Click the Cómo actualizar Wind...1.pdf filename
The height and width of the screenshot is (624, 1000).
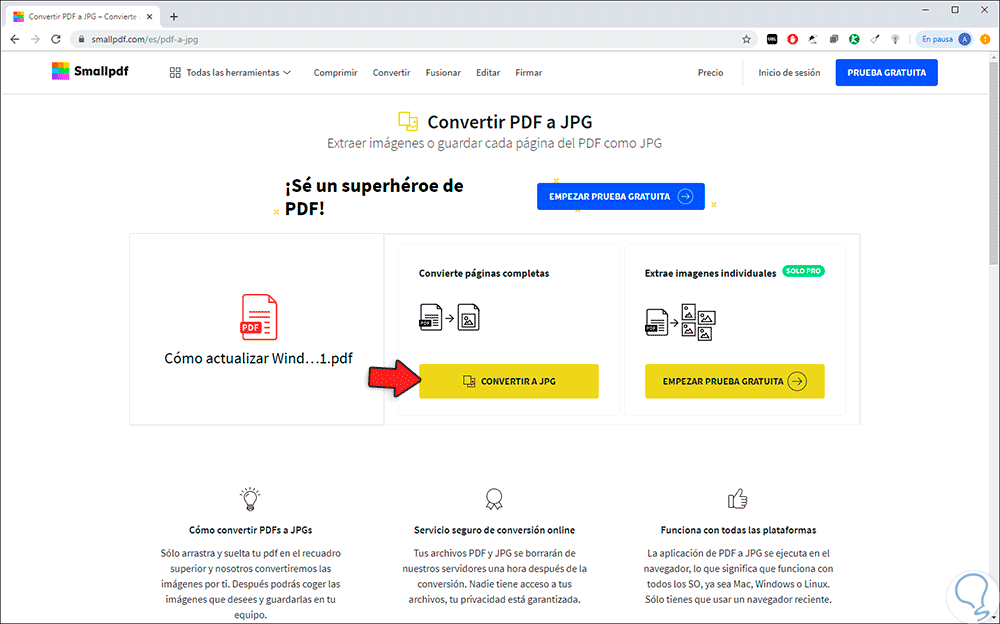[x=258, y=358]
